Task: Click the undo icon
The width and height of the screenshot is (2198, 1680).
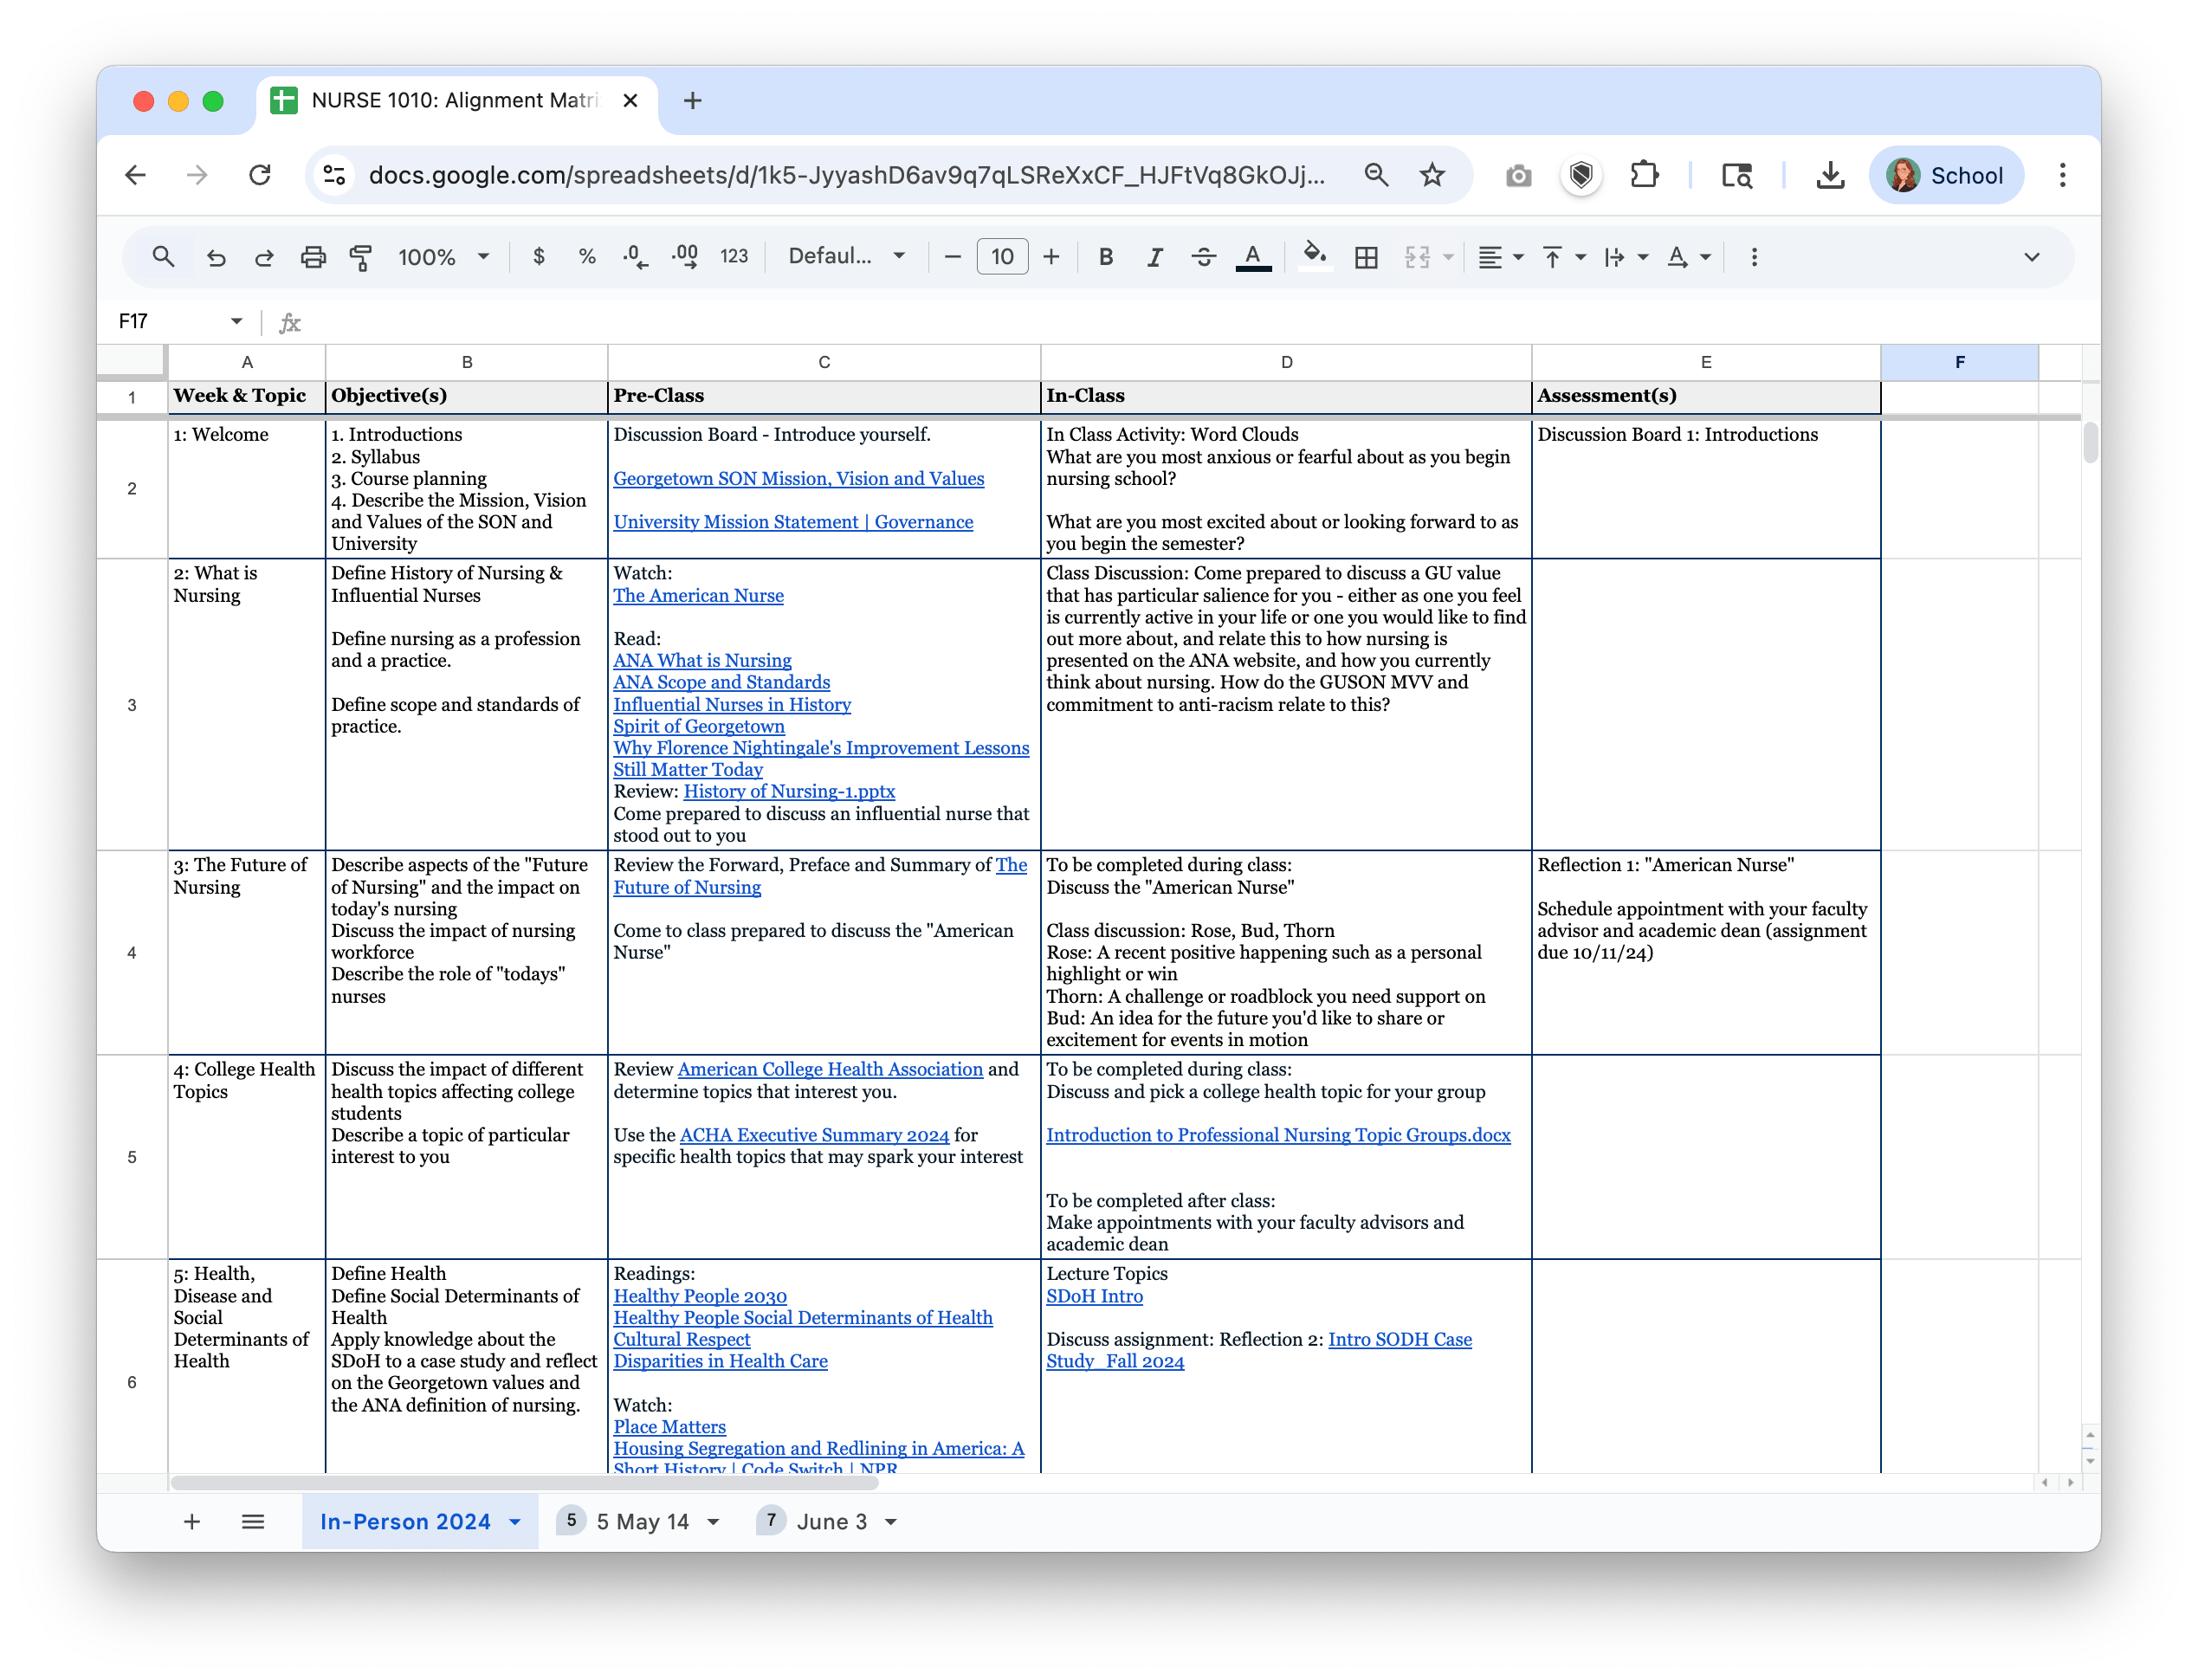Action: pyautogui.click(x=216, y=257)
